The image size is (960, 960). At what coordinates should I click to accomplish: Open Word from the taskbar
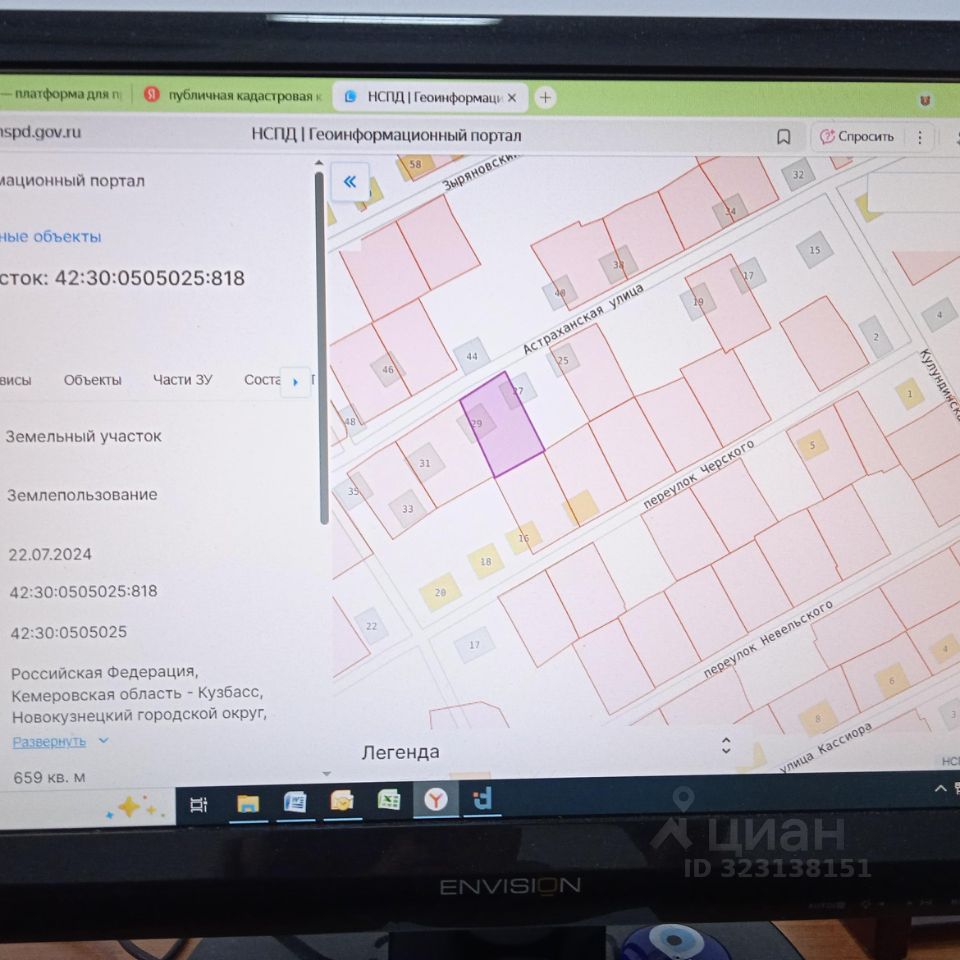pyautogui.click(x=295, y=801)
